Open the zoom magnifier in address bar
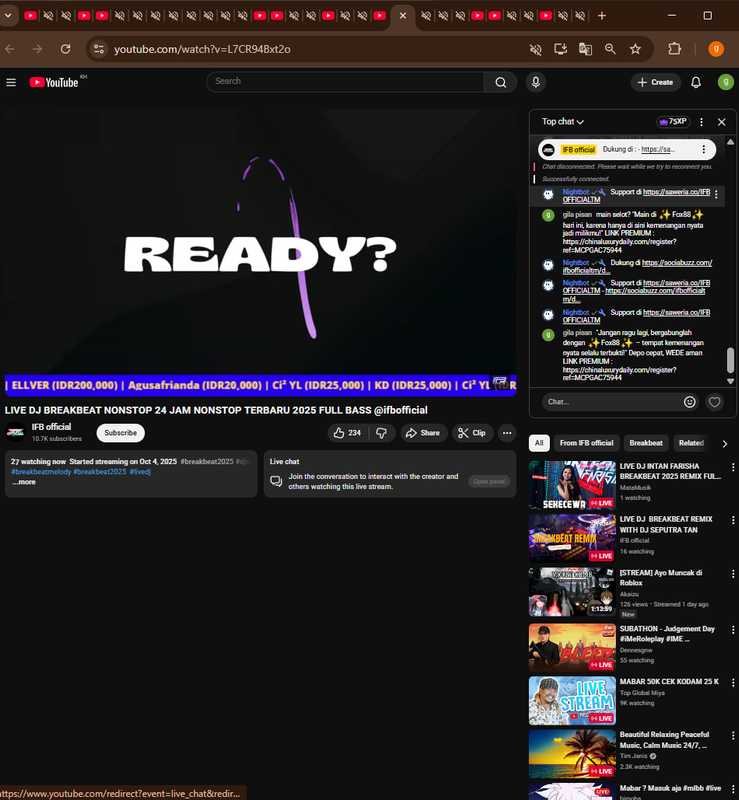The image size is (739, 800). [610, 49]
